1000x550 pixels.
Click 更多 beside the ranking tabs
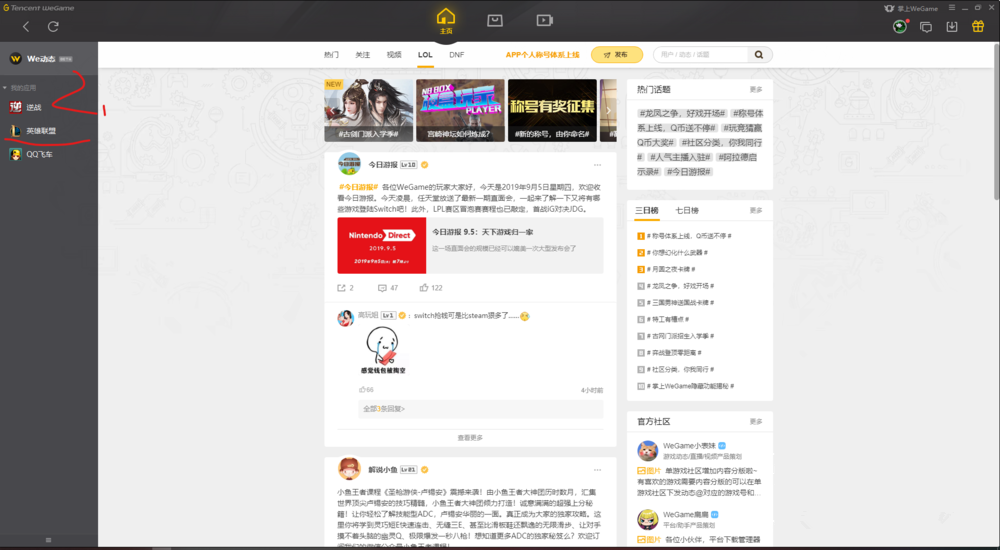[x=756, y=211]
